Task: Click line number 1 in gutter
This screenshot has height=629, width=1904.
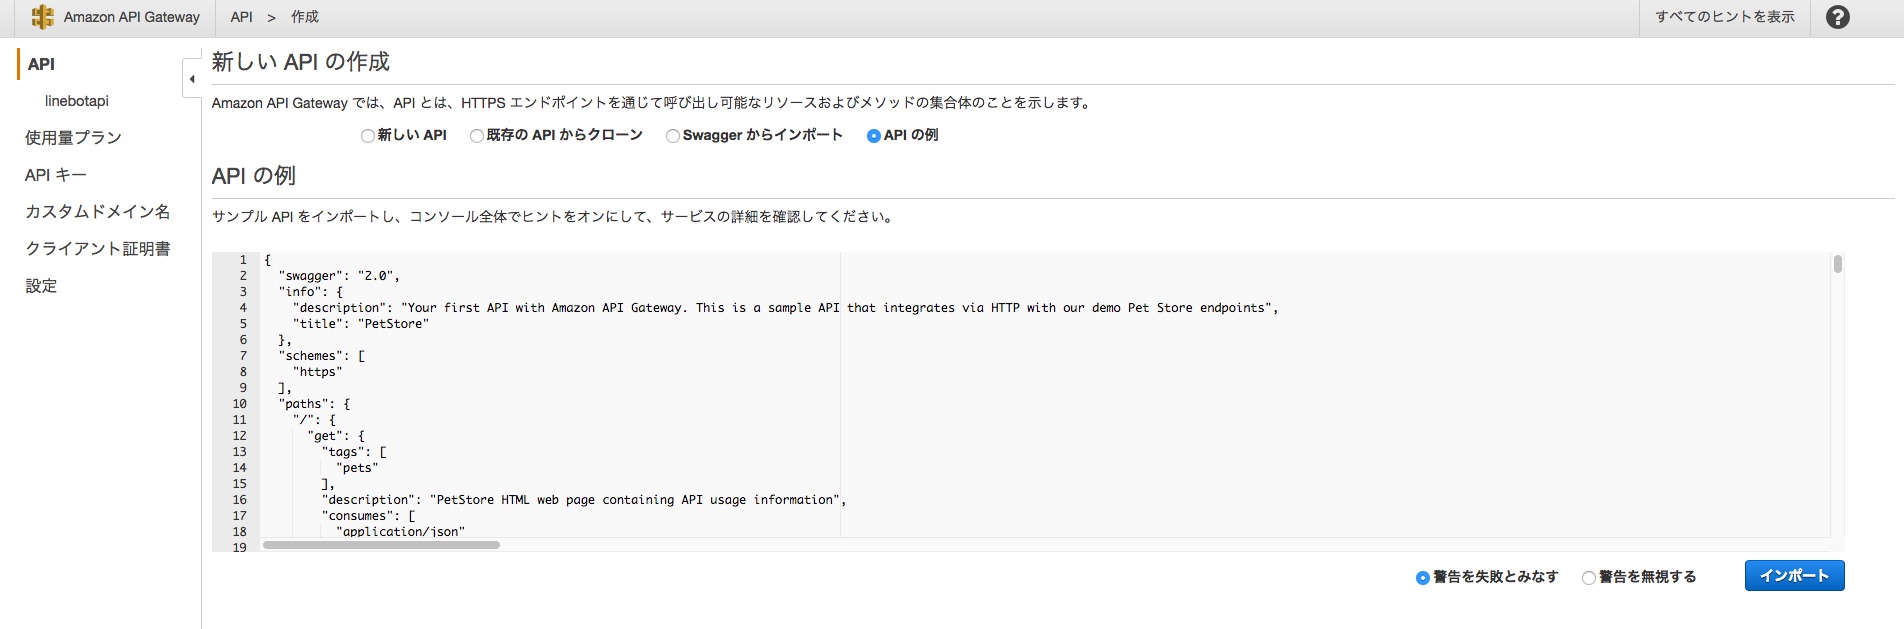Action: 243,260
